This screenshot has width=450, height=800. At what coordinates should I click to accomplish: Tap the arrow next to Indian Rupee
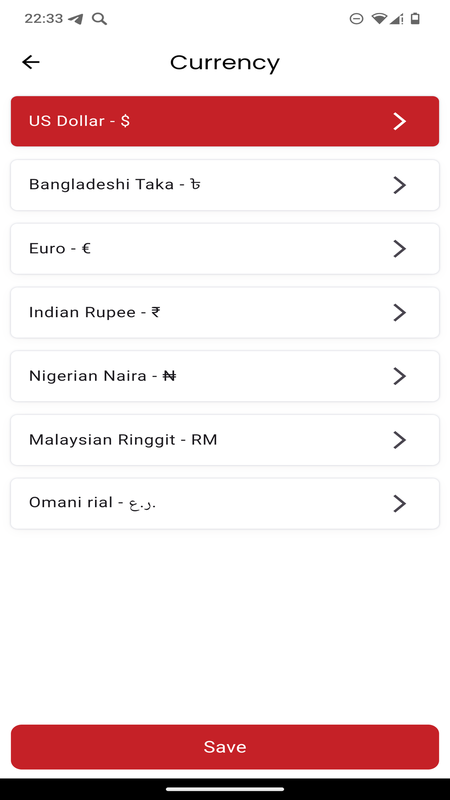click(x=399, y=313)
